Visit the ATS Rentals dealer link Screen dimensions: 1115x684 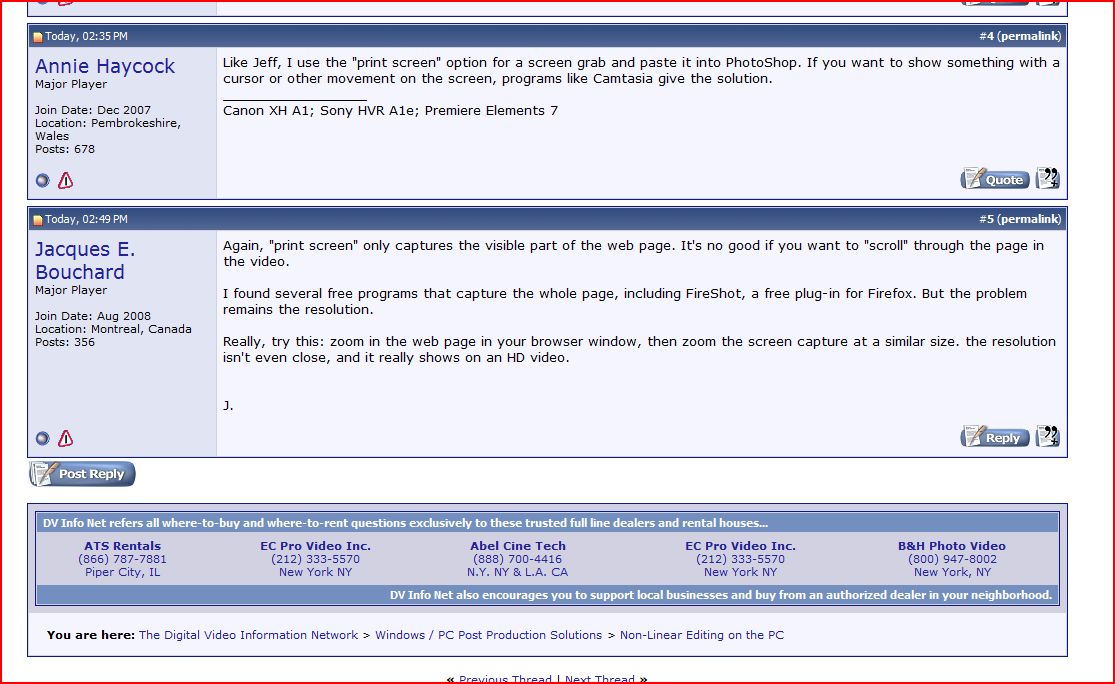(122, 546)
